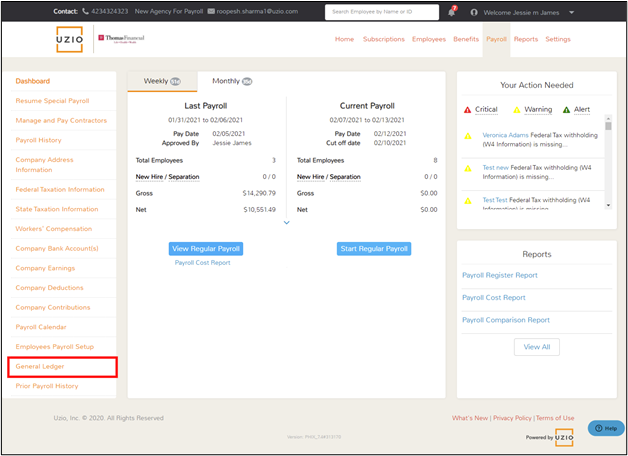Click the View All reports button
The height and width of the screenshot is (456, 628).
537,347
